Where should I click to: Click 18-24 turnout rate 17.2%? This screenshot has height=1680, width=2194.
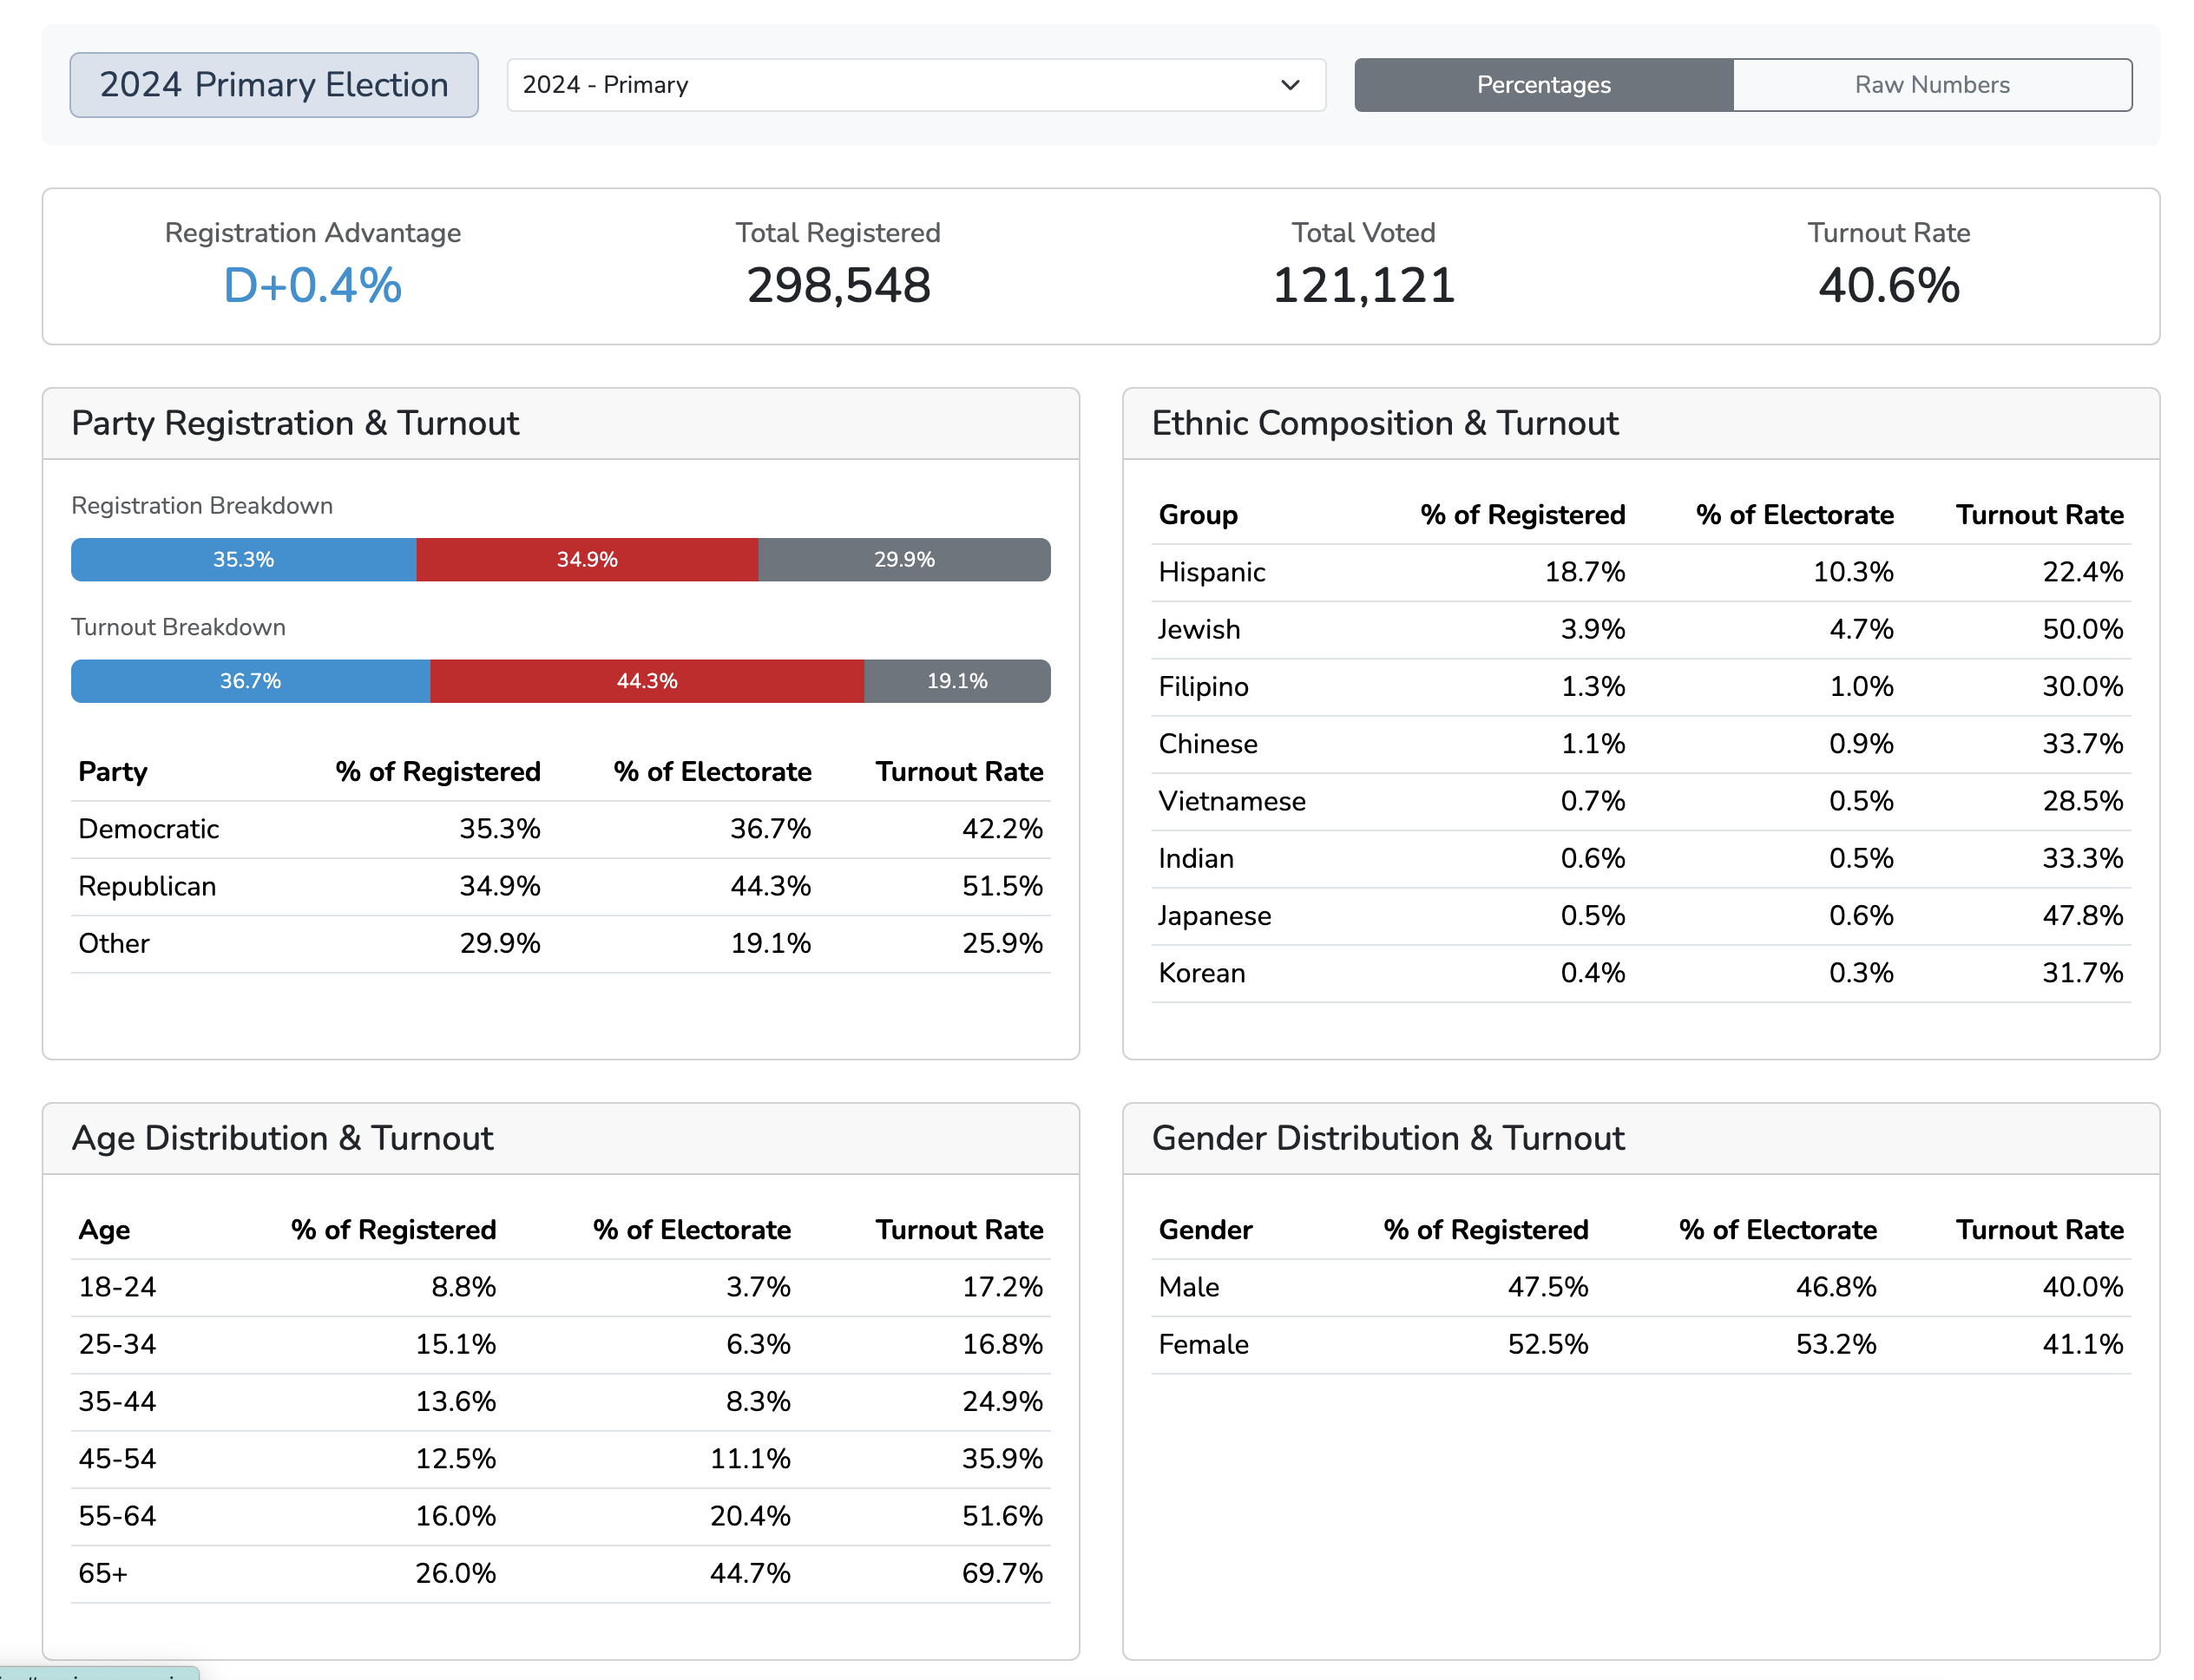click(x=1002, y=1287)
